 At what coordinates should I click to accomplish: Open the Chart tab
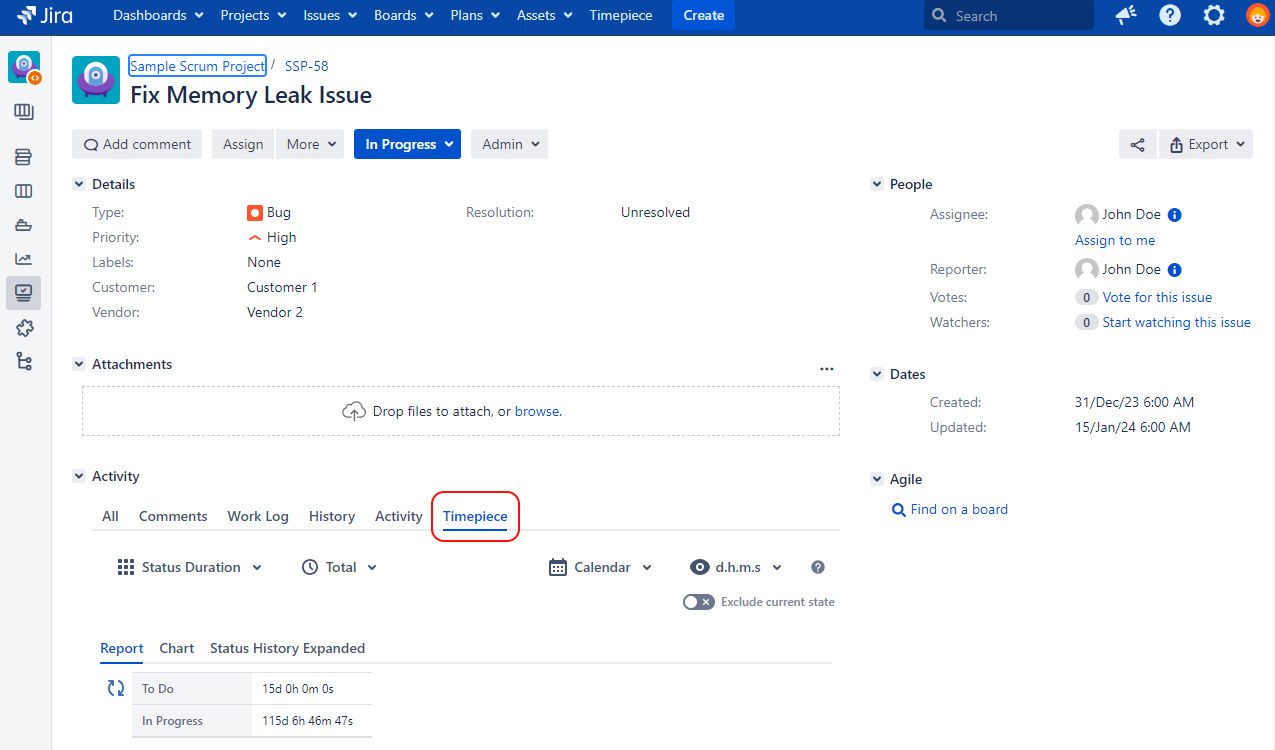coord(176,648)
